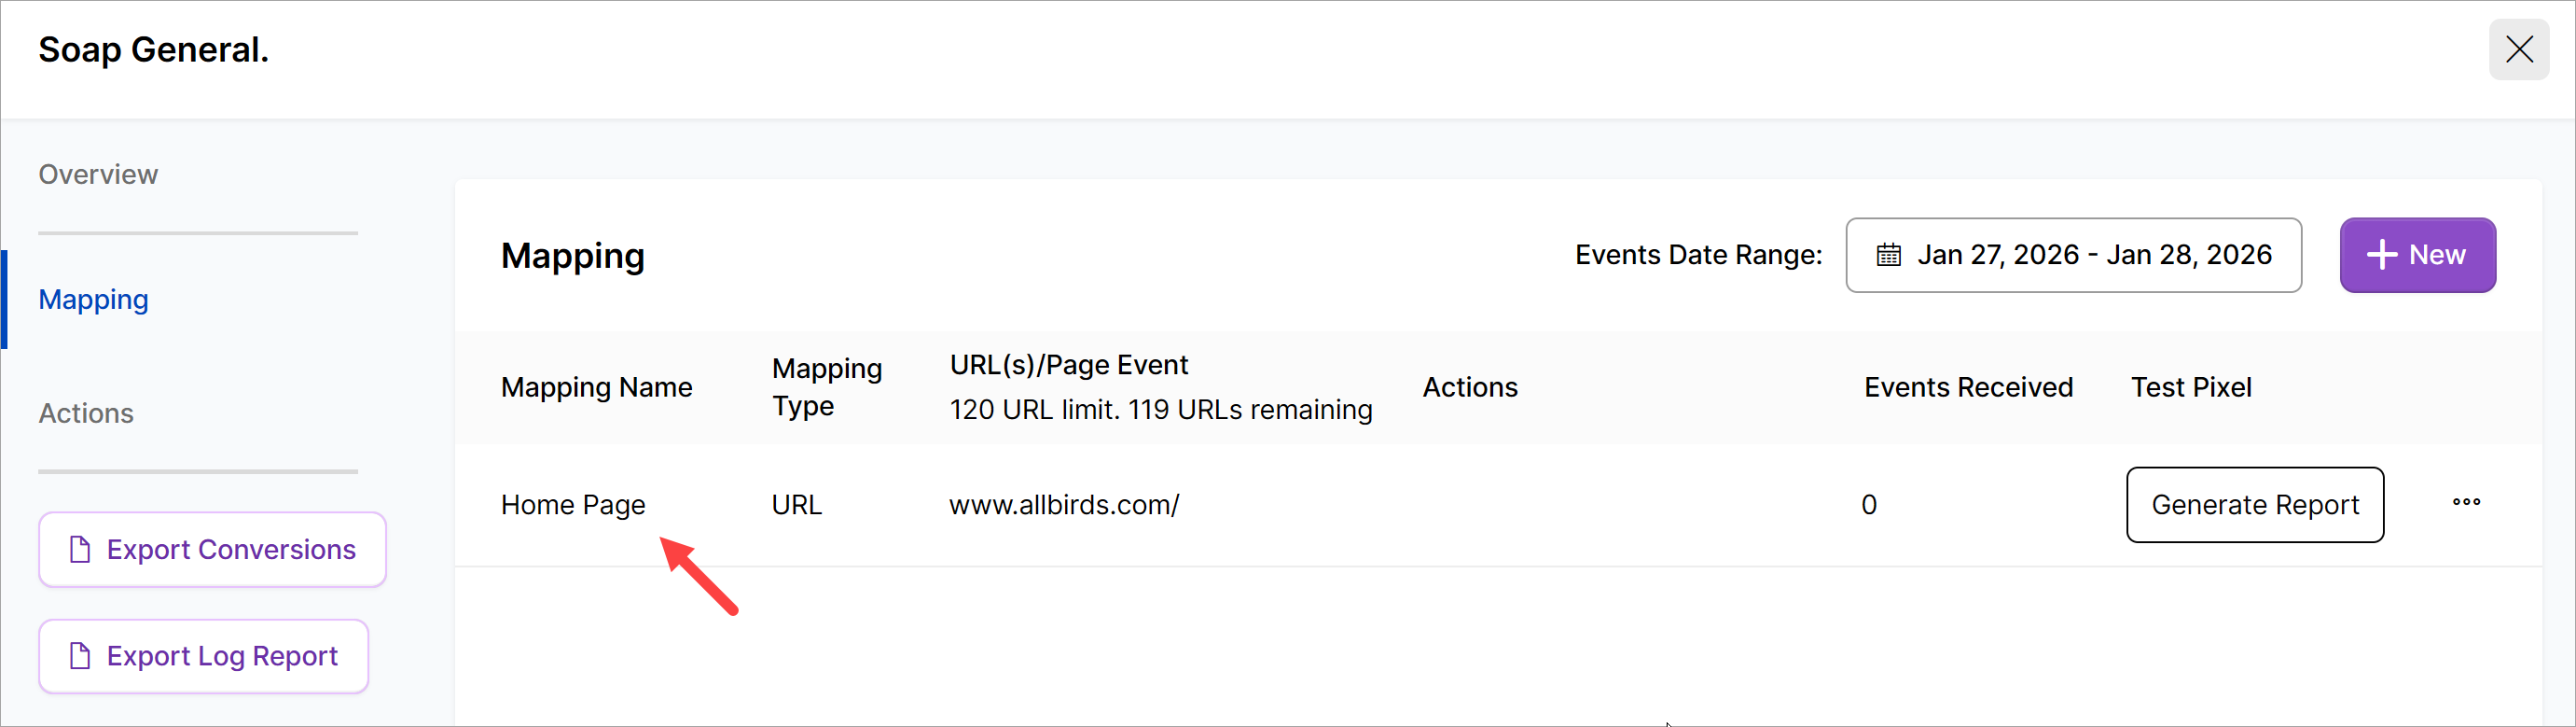Click the document icon in Export Conversions
Image resolution: width=2576 pixels, height=727 pixels.
click(x=80, y=549)
